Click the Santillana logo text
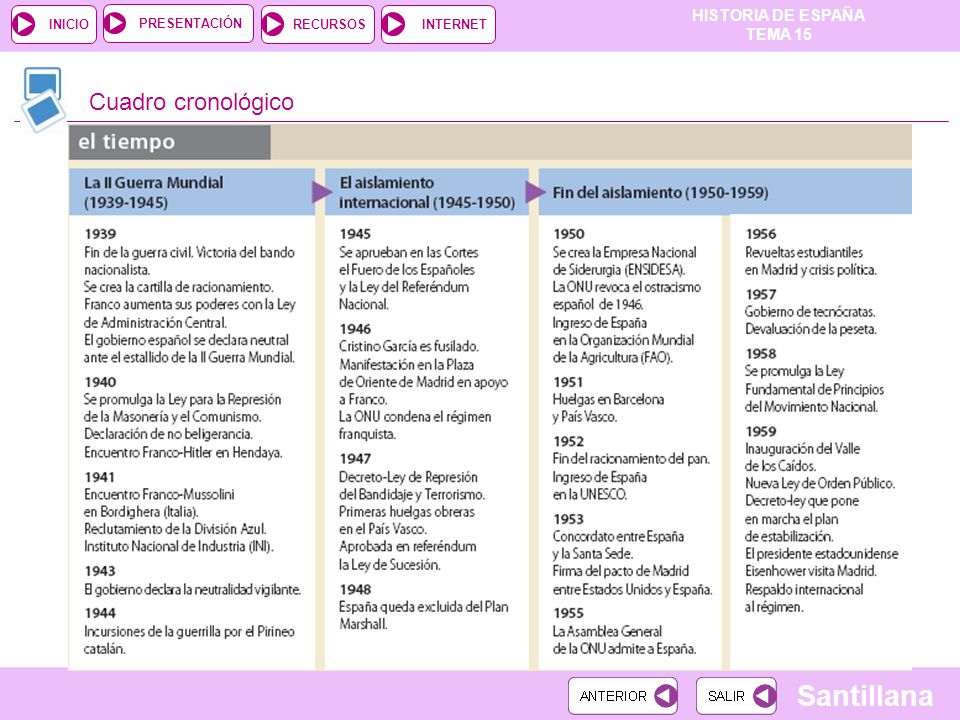Screen dimensions: 960x720 click(865, 696)
